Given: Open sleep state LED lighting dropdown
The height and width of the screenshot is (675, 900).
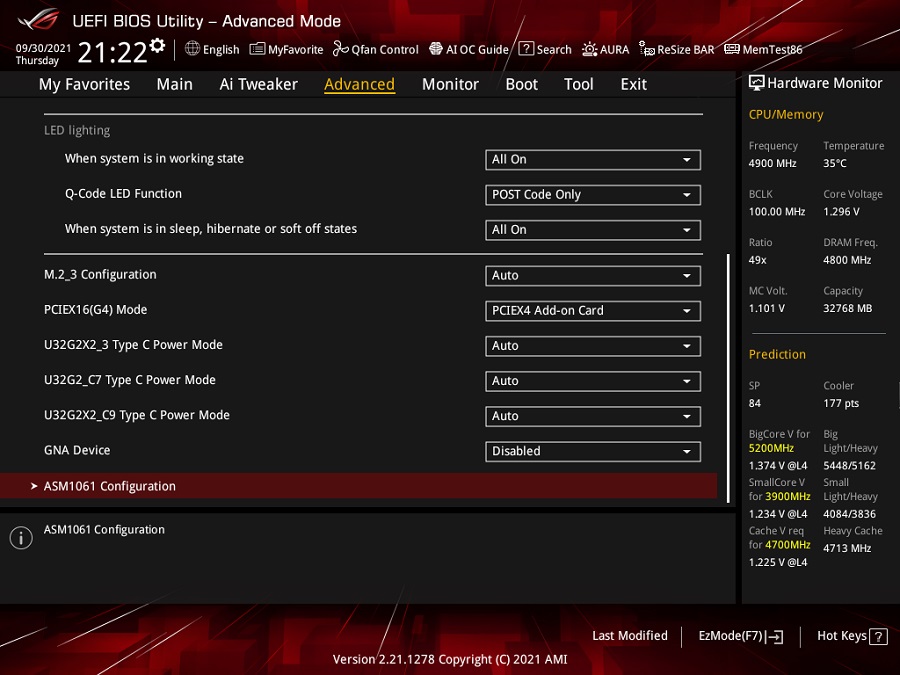Looking at the screenshot, I should pos(593,230).
